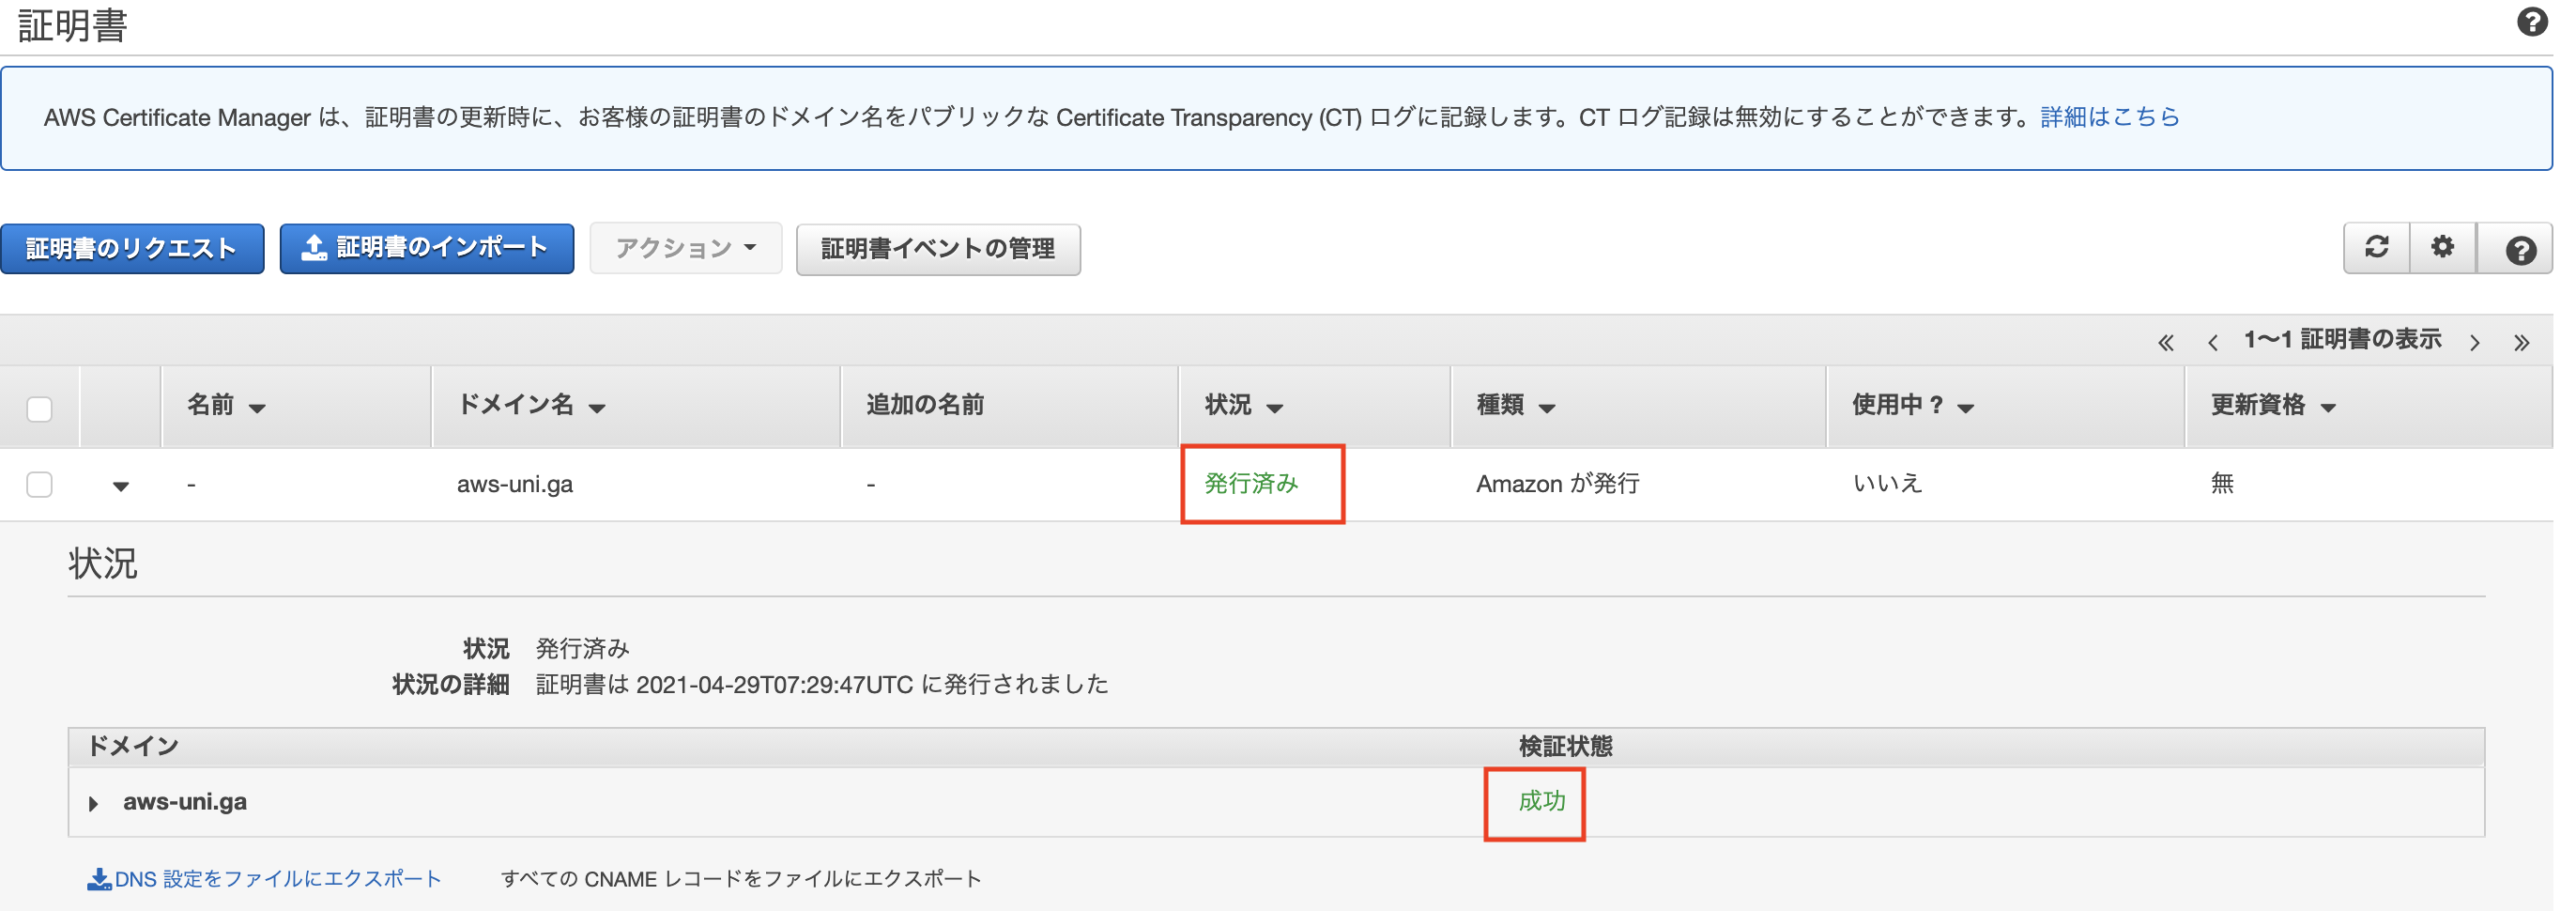Viewport: 2576px width, 911px height.
Task: Click the refresh icon to reload certificates
Action: point(2377,247)
